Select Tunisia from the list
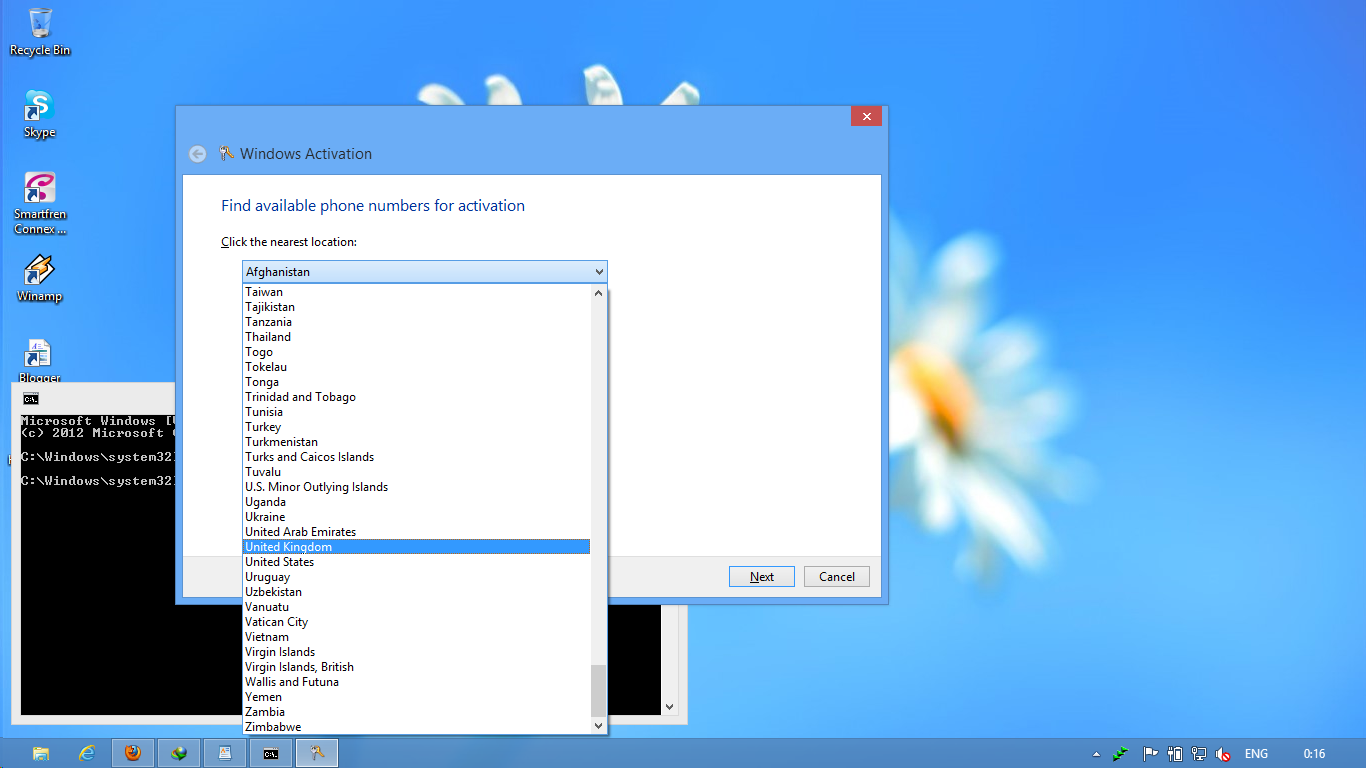The image size is (1366, 768). click(417, 412)
